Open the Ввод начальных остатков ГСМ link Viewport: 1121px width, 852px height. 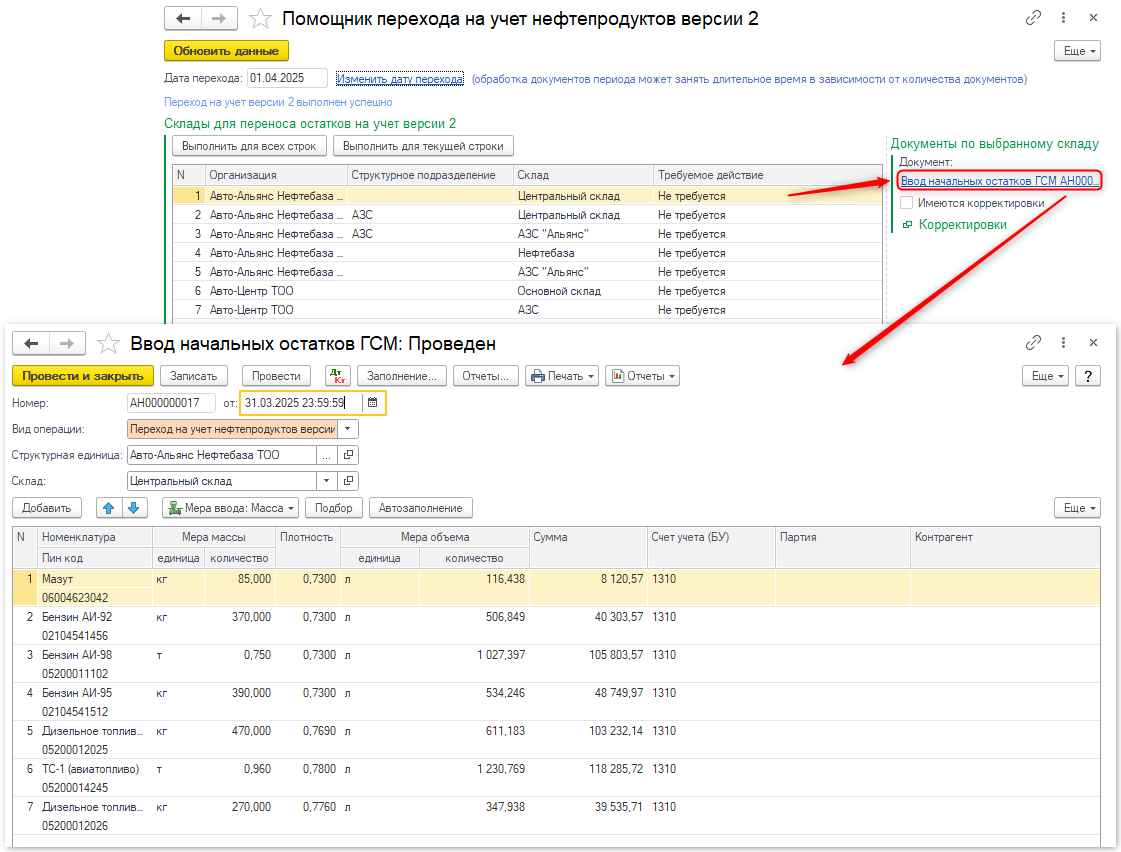(999, 181)
